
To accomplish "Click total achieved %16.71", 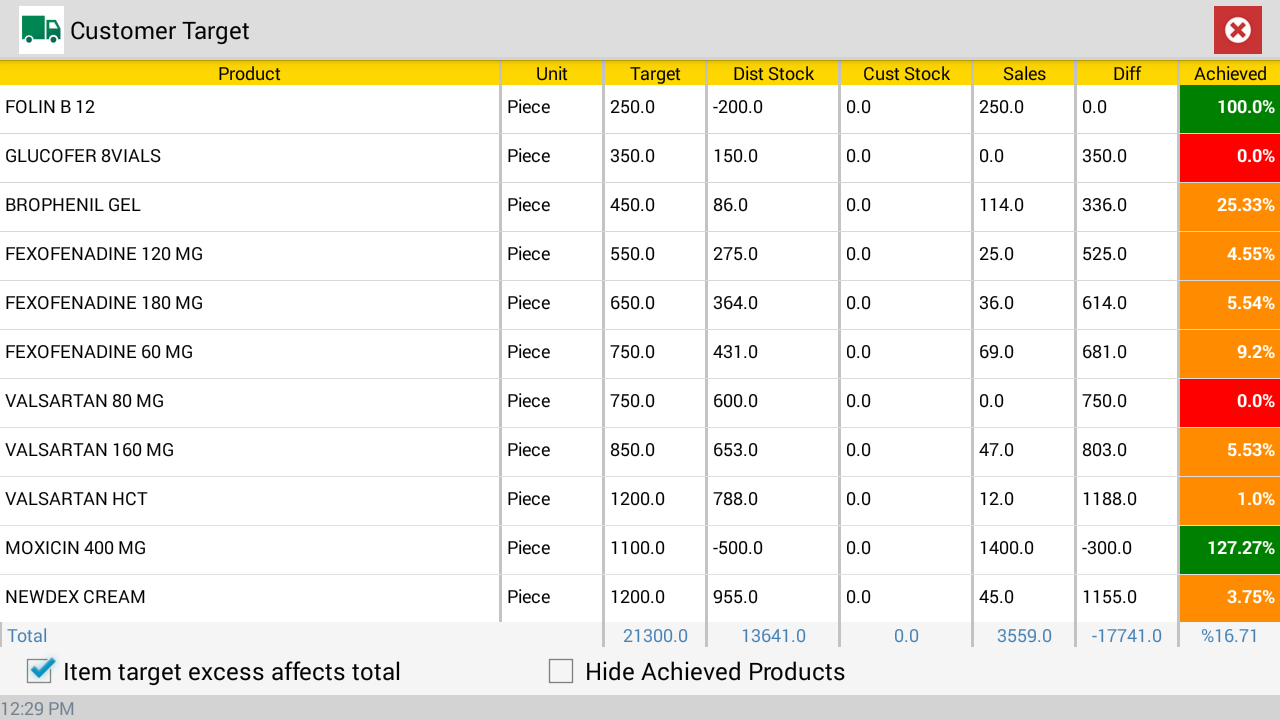I will tap(1230, 635).
